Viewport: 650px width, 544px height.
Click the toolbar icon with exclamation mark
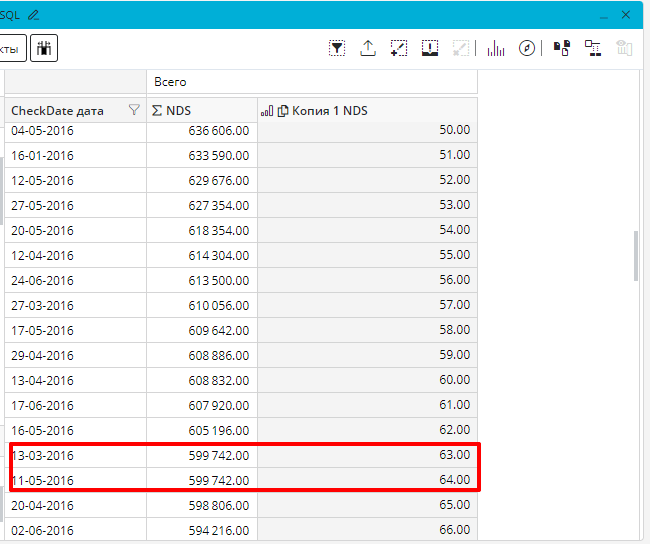click(430, 48)
